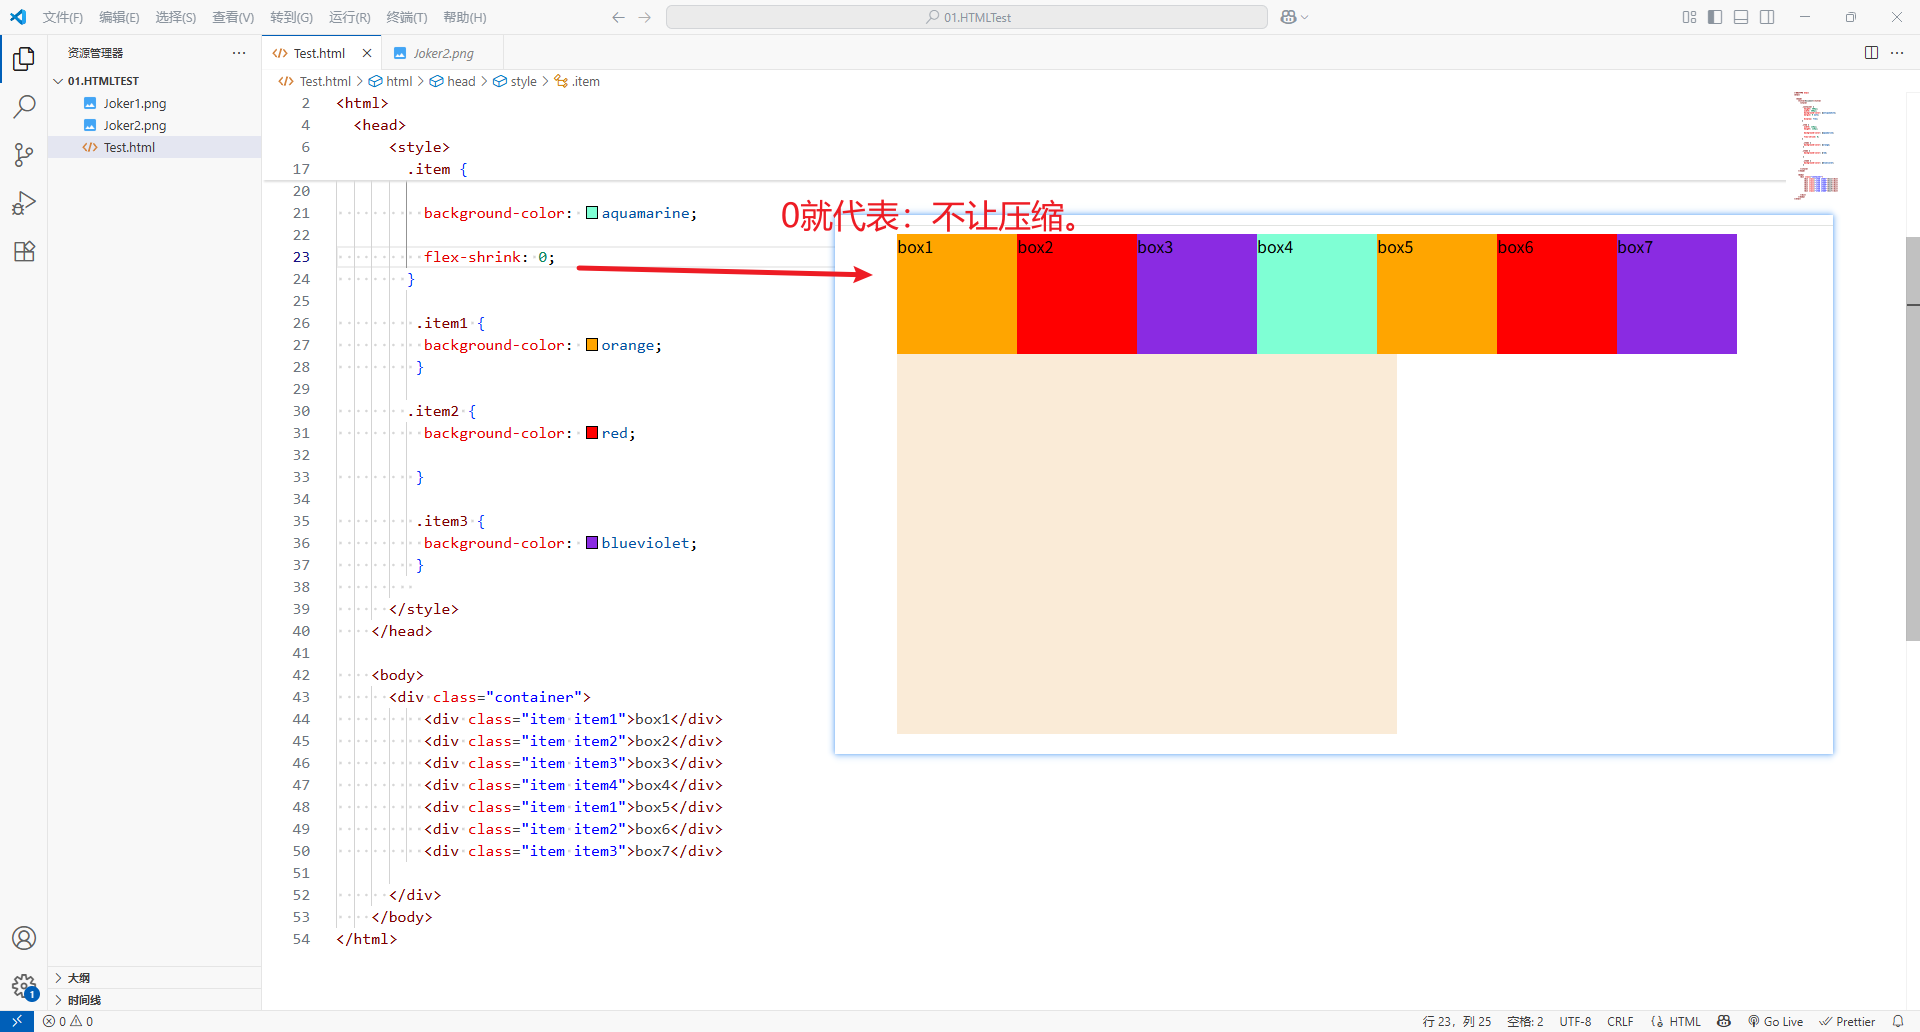Collapse the 01.HTMLTEST folder
The height and width of the screenshot is (1032, 1920).
[x=156, y=81]
